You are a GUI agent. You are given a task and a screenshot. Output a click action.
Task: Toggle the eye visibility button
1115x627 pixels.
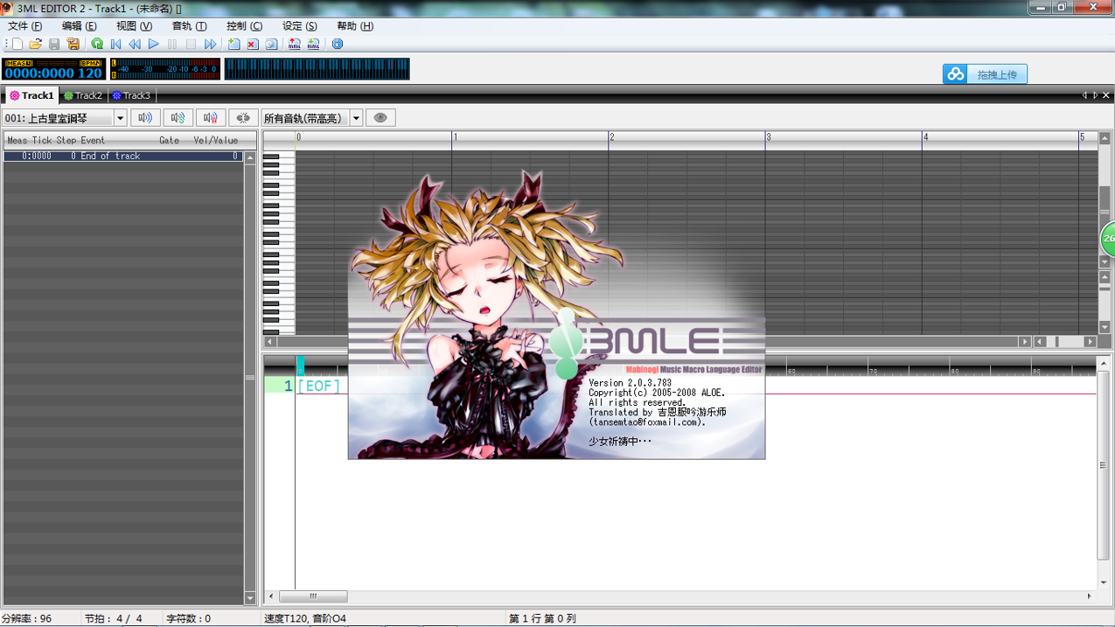(x=380, y=118)
